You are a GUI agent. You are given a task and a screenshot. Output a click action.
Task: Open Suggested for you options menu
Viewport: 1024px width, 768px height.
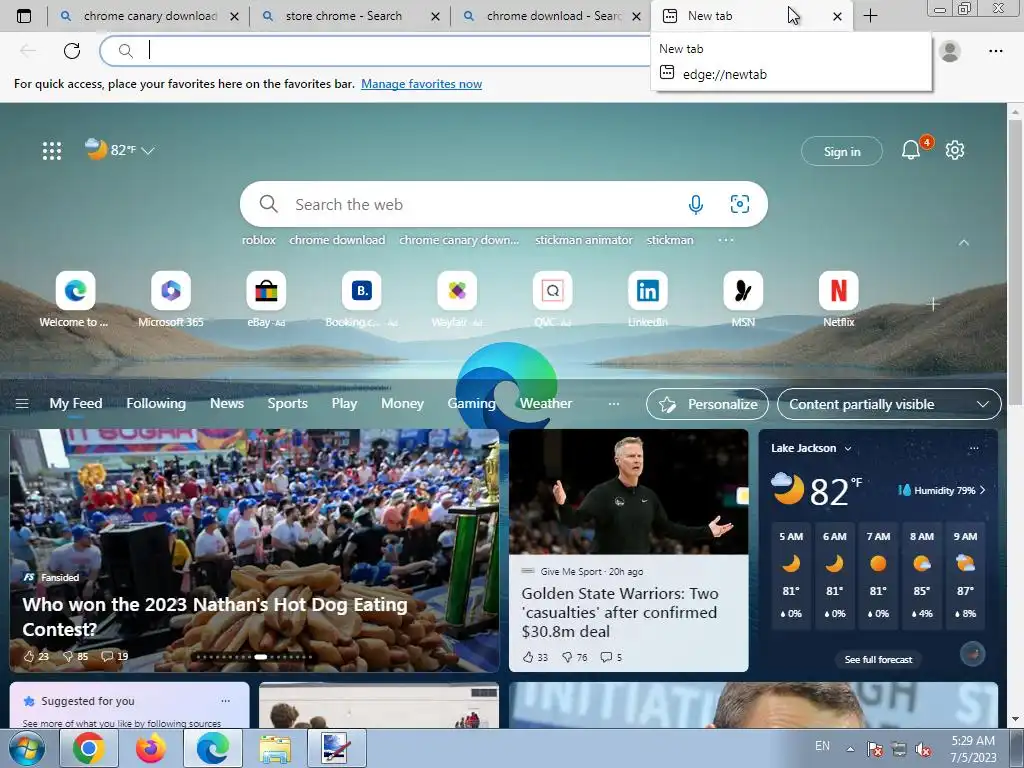tap(225, 701)
